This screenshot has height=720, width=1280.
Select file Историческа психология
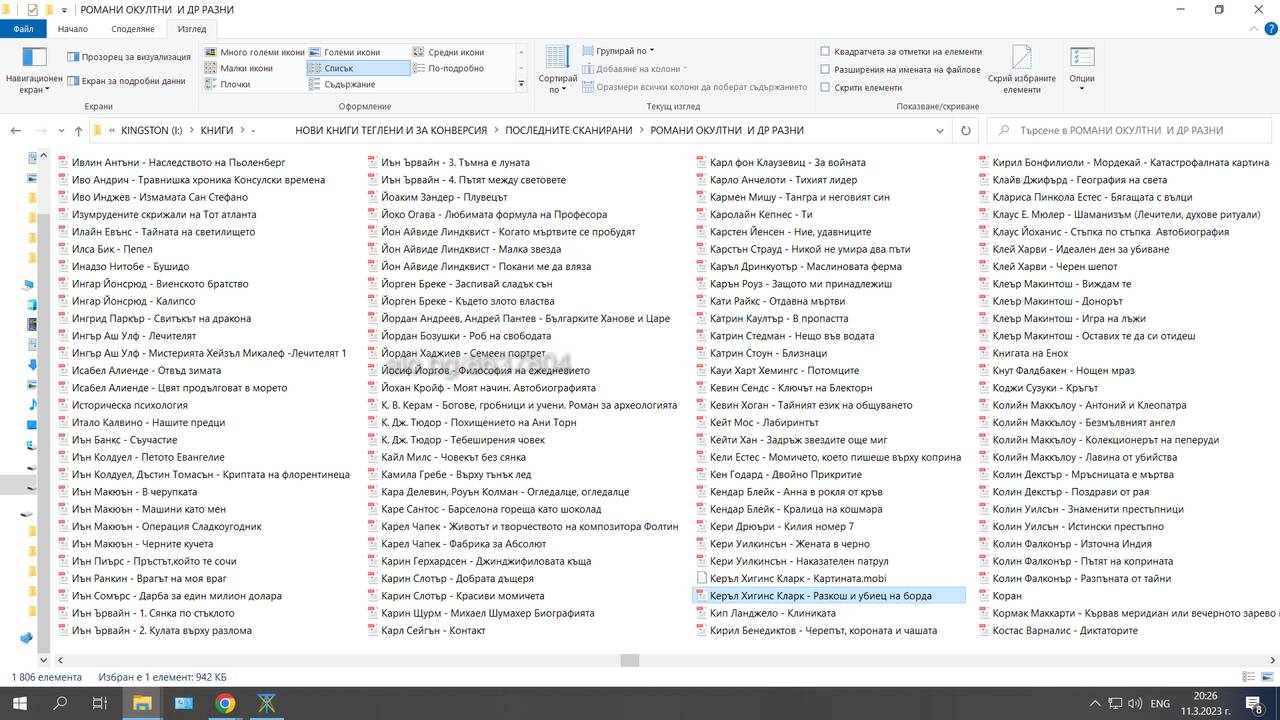pyautogui.click(x=122, y=405)
